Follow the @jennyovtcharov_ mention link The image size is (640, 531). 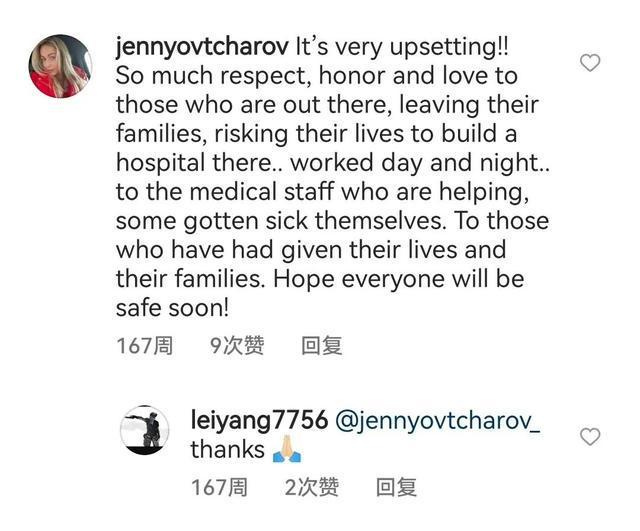pos(438,420)
